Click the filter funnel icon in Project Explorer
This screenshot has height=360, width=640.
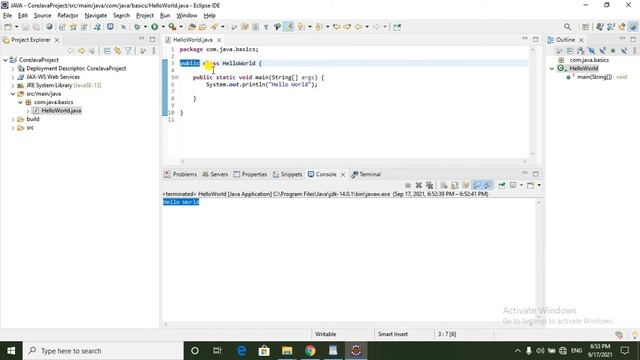tap(129, 51)
